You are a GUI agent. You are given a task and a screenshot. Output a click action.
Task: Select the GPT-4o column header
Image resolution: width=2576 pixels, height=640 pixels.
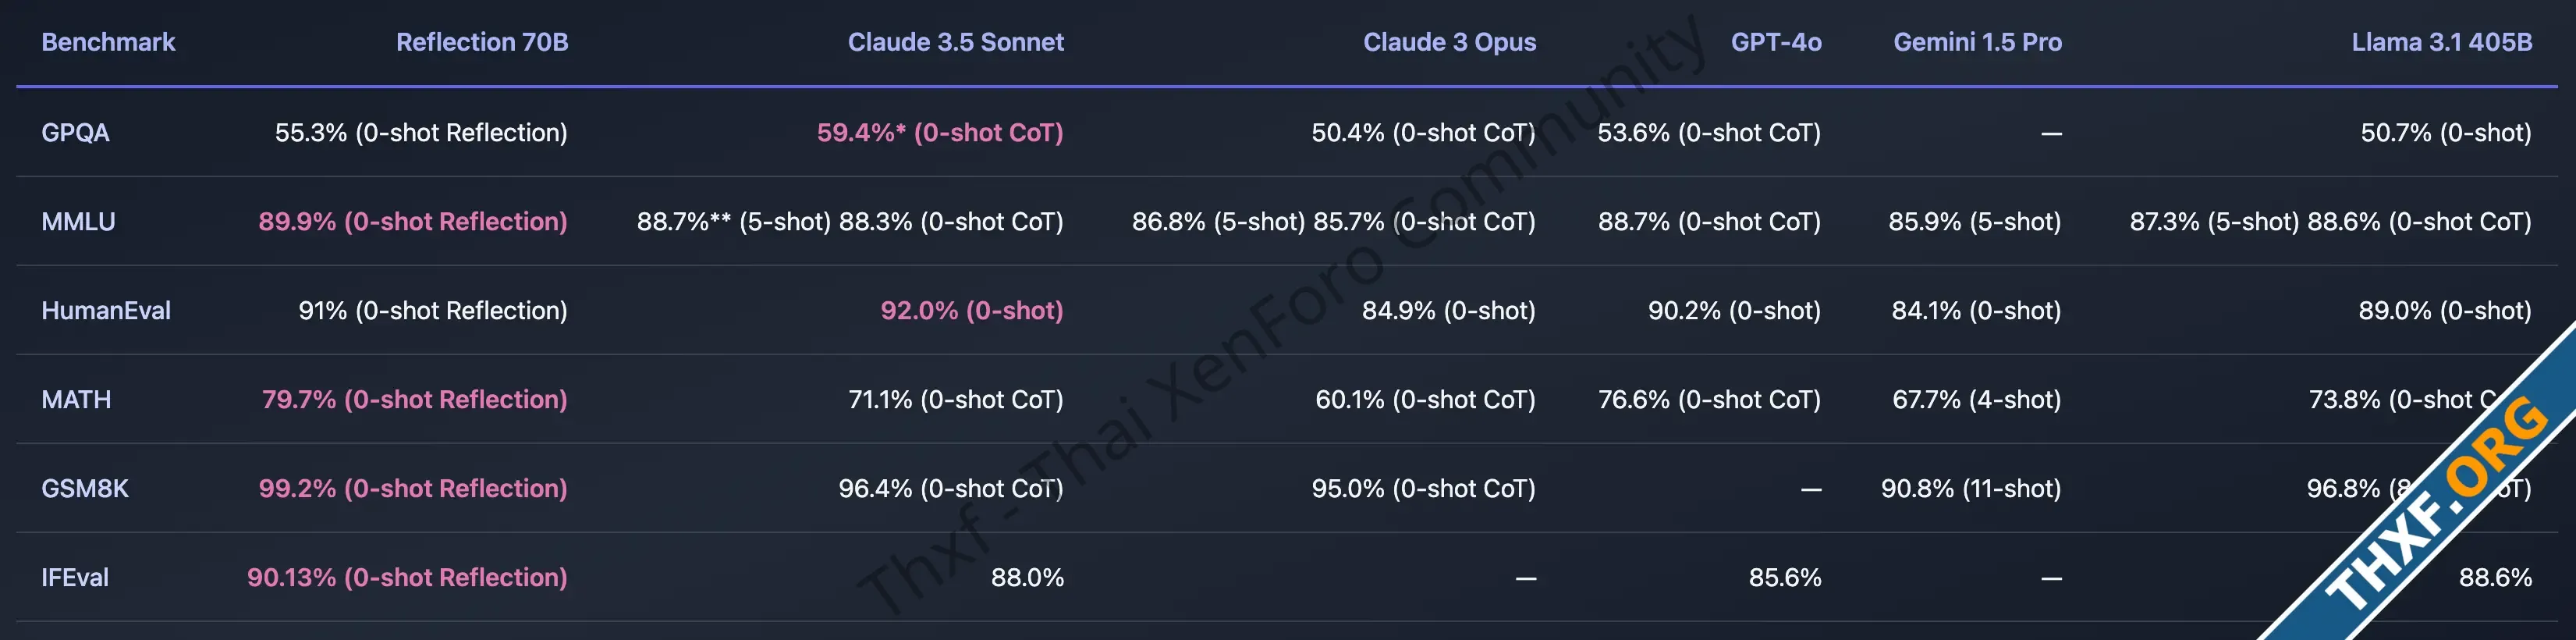click(1776, 42)
